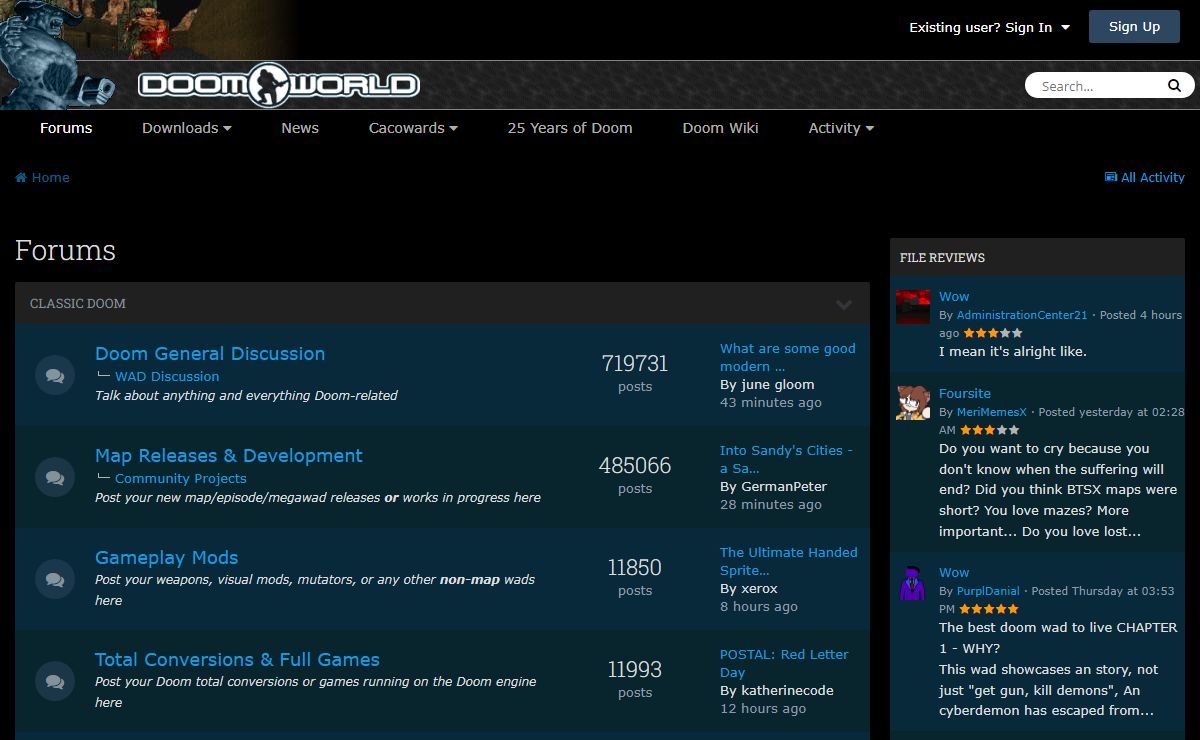This screenshot has height=740, width=1200.
Task: Open 'POSTAL: Red Letter Day' topic
Action: (784, 663)
